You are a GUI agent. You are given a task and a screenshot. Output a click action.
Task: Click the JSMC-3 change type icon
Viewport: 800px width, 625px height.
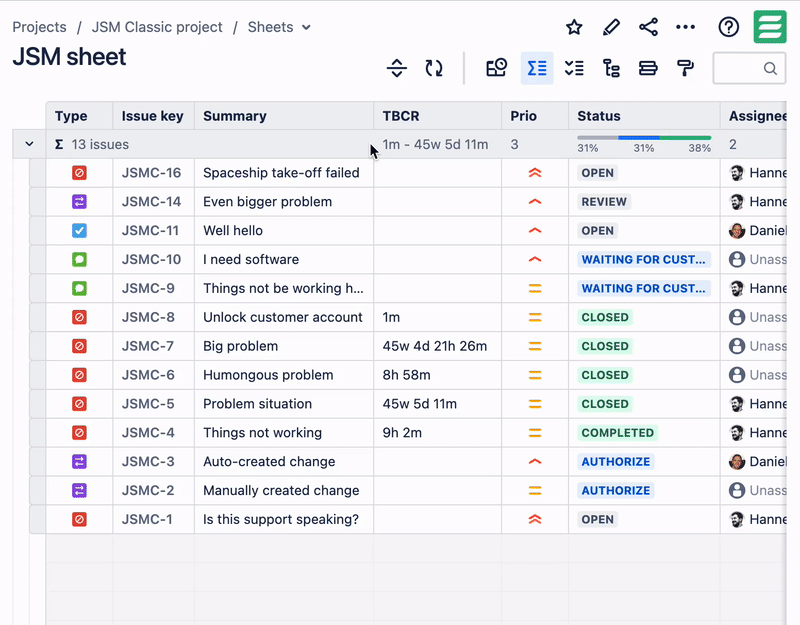pyautogui.click(x=79, y=462)
